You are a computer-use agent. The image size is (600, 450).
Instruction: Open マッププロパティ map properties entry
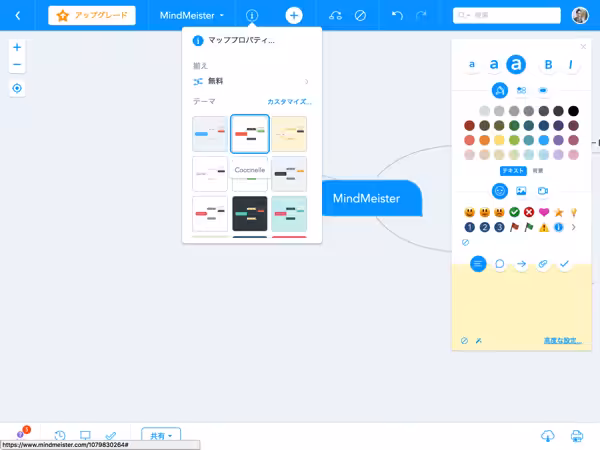[233, 40]
